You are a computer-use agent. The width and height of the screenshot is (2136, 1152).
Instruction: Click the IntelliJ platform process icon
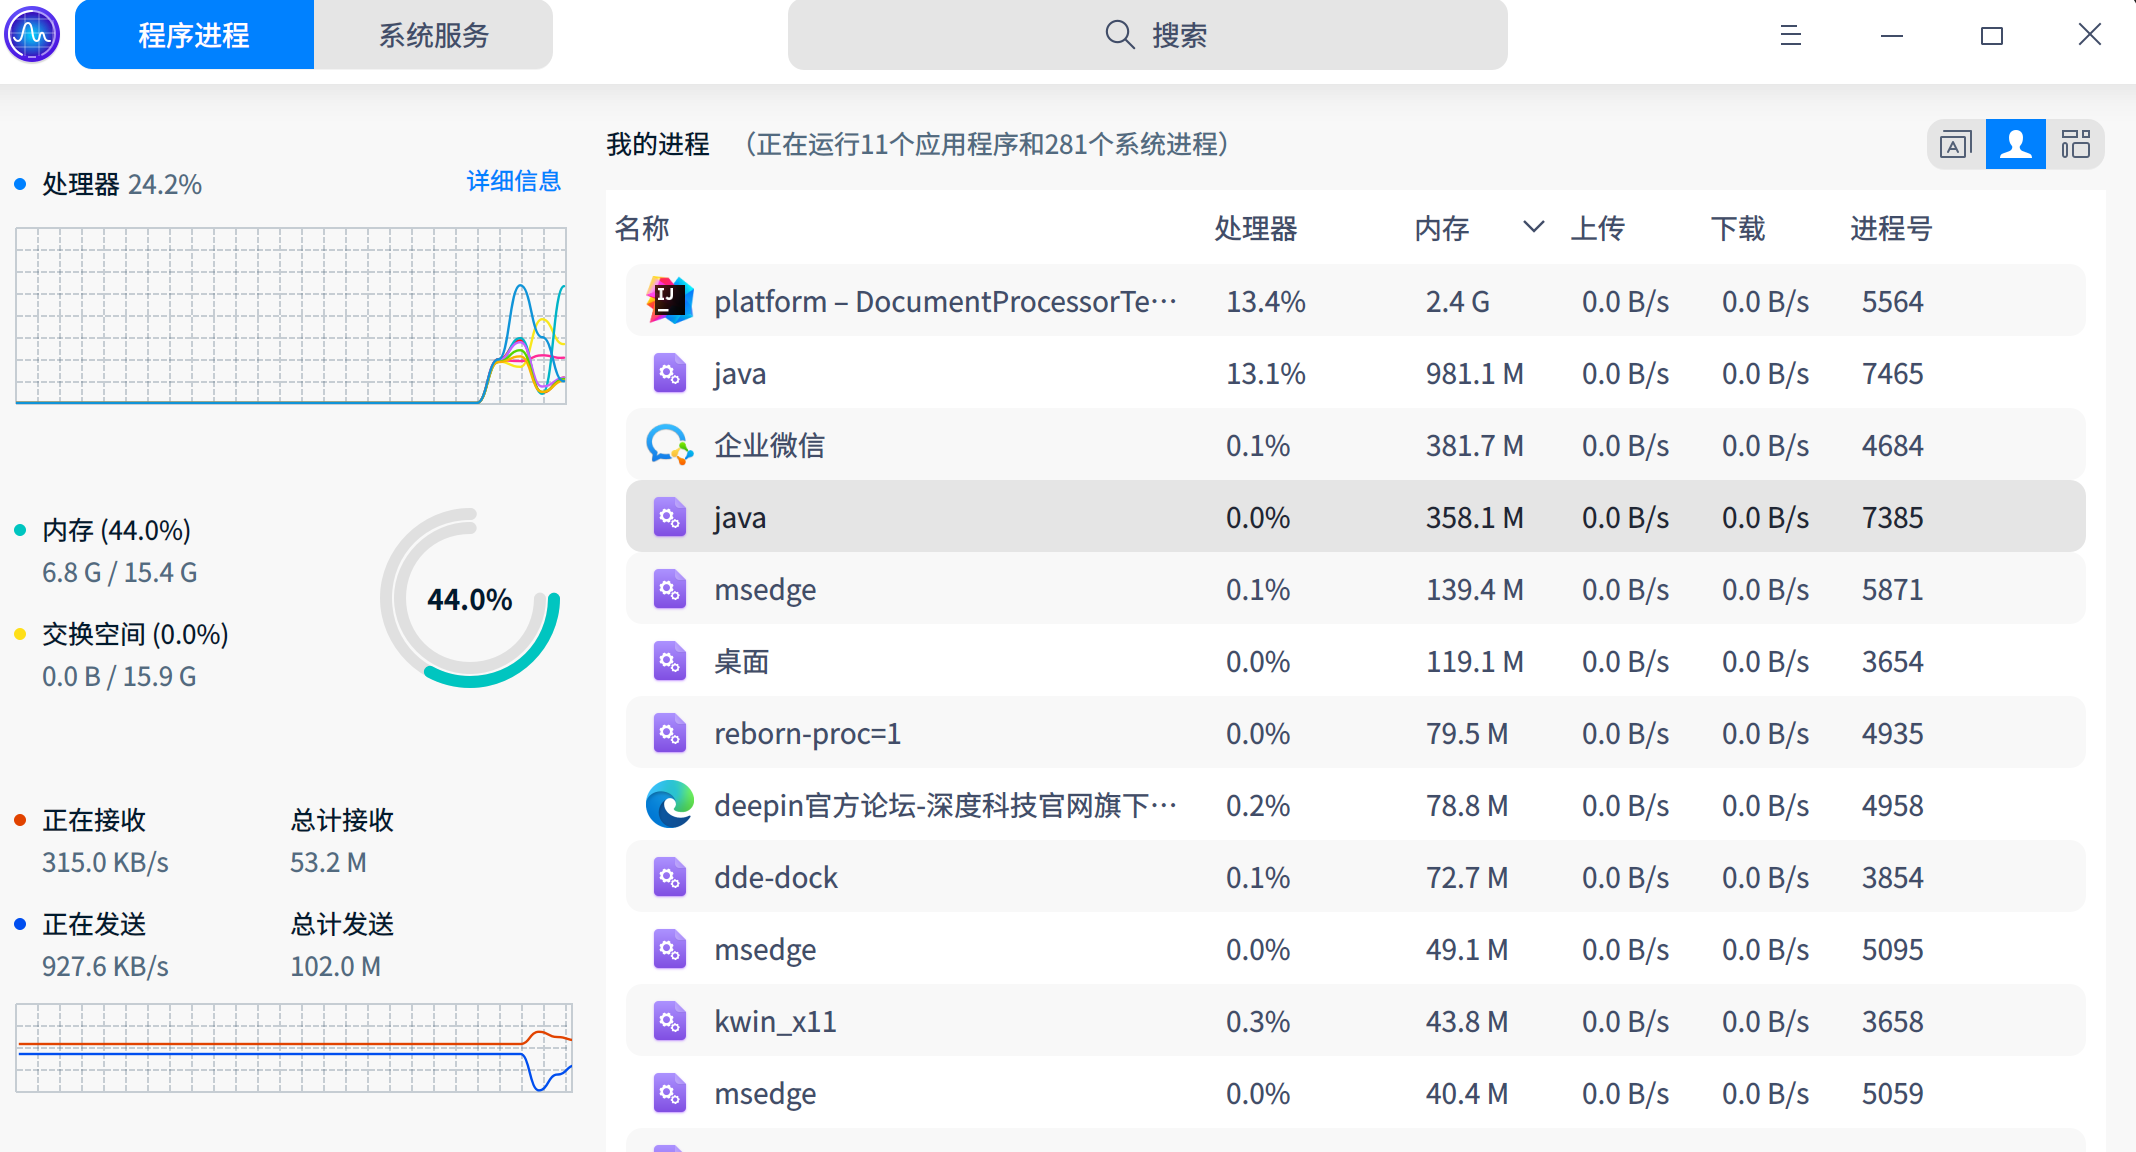click(669, 301)
